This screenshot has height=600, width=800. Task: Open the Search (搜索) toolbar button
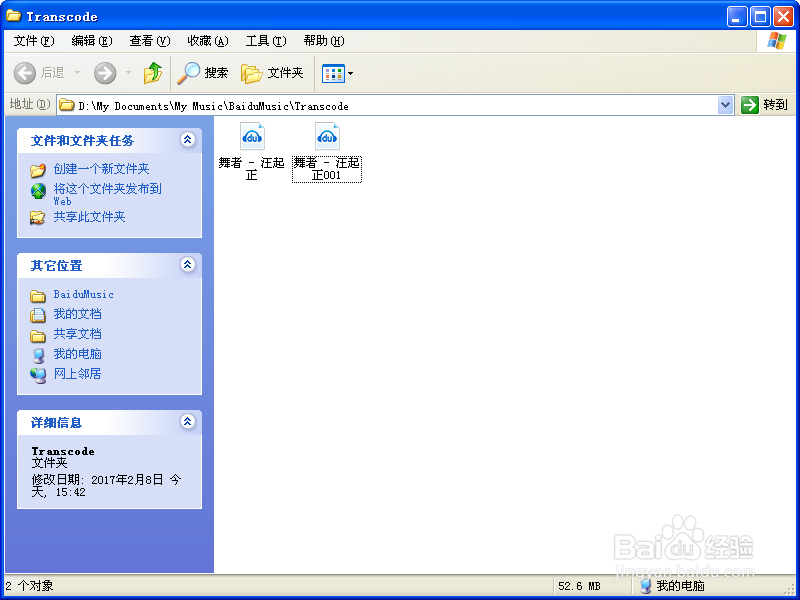coord(203,73)
